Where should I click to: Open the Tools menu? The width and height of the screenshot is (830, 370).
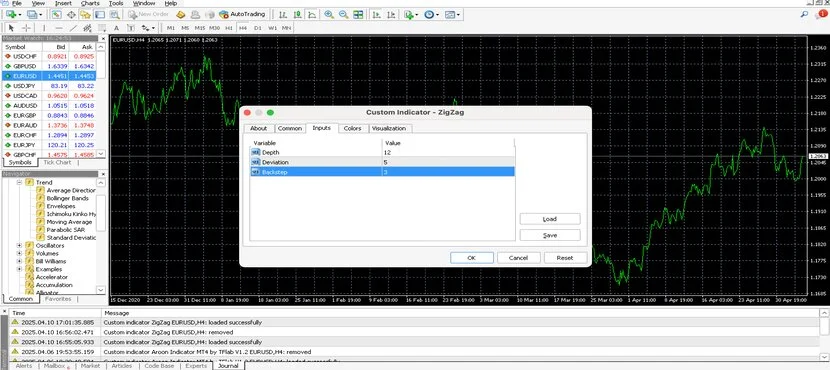pos(115,3)
